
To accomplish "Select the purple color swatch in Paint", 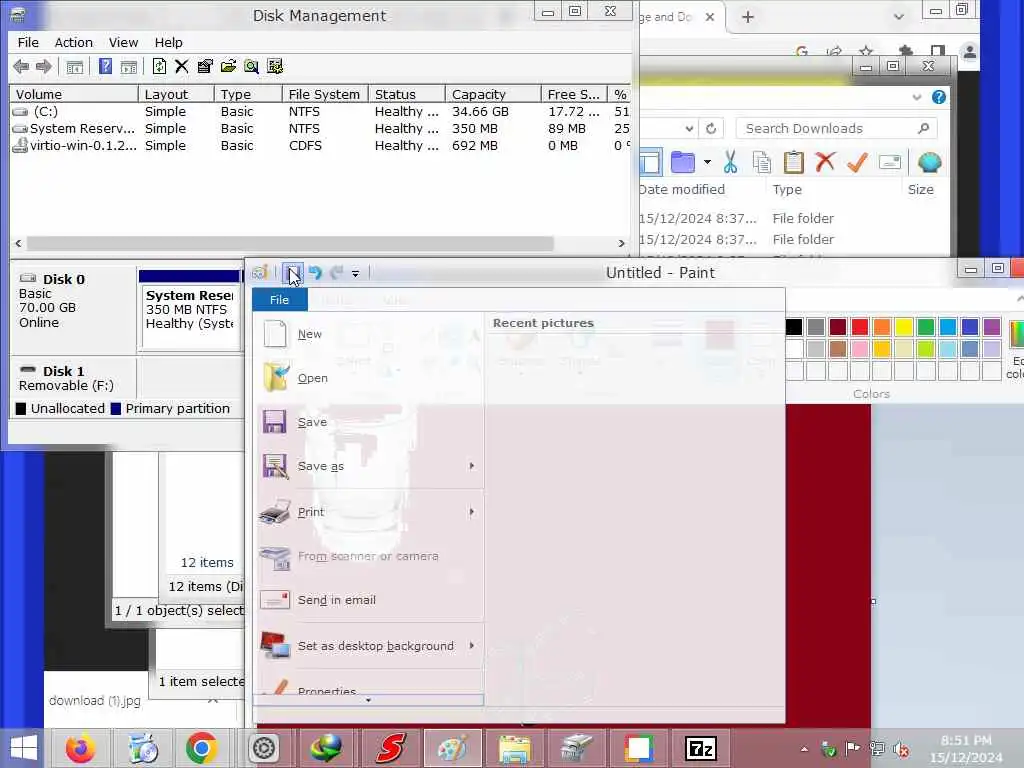I will pyautogui.click(x=991, y=327).
